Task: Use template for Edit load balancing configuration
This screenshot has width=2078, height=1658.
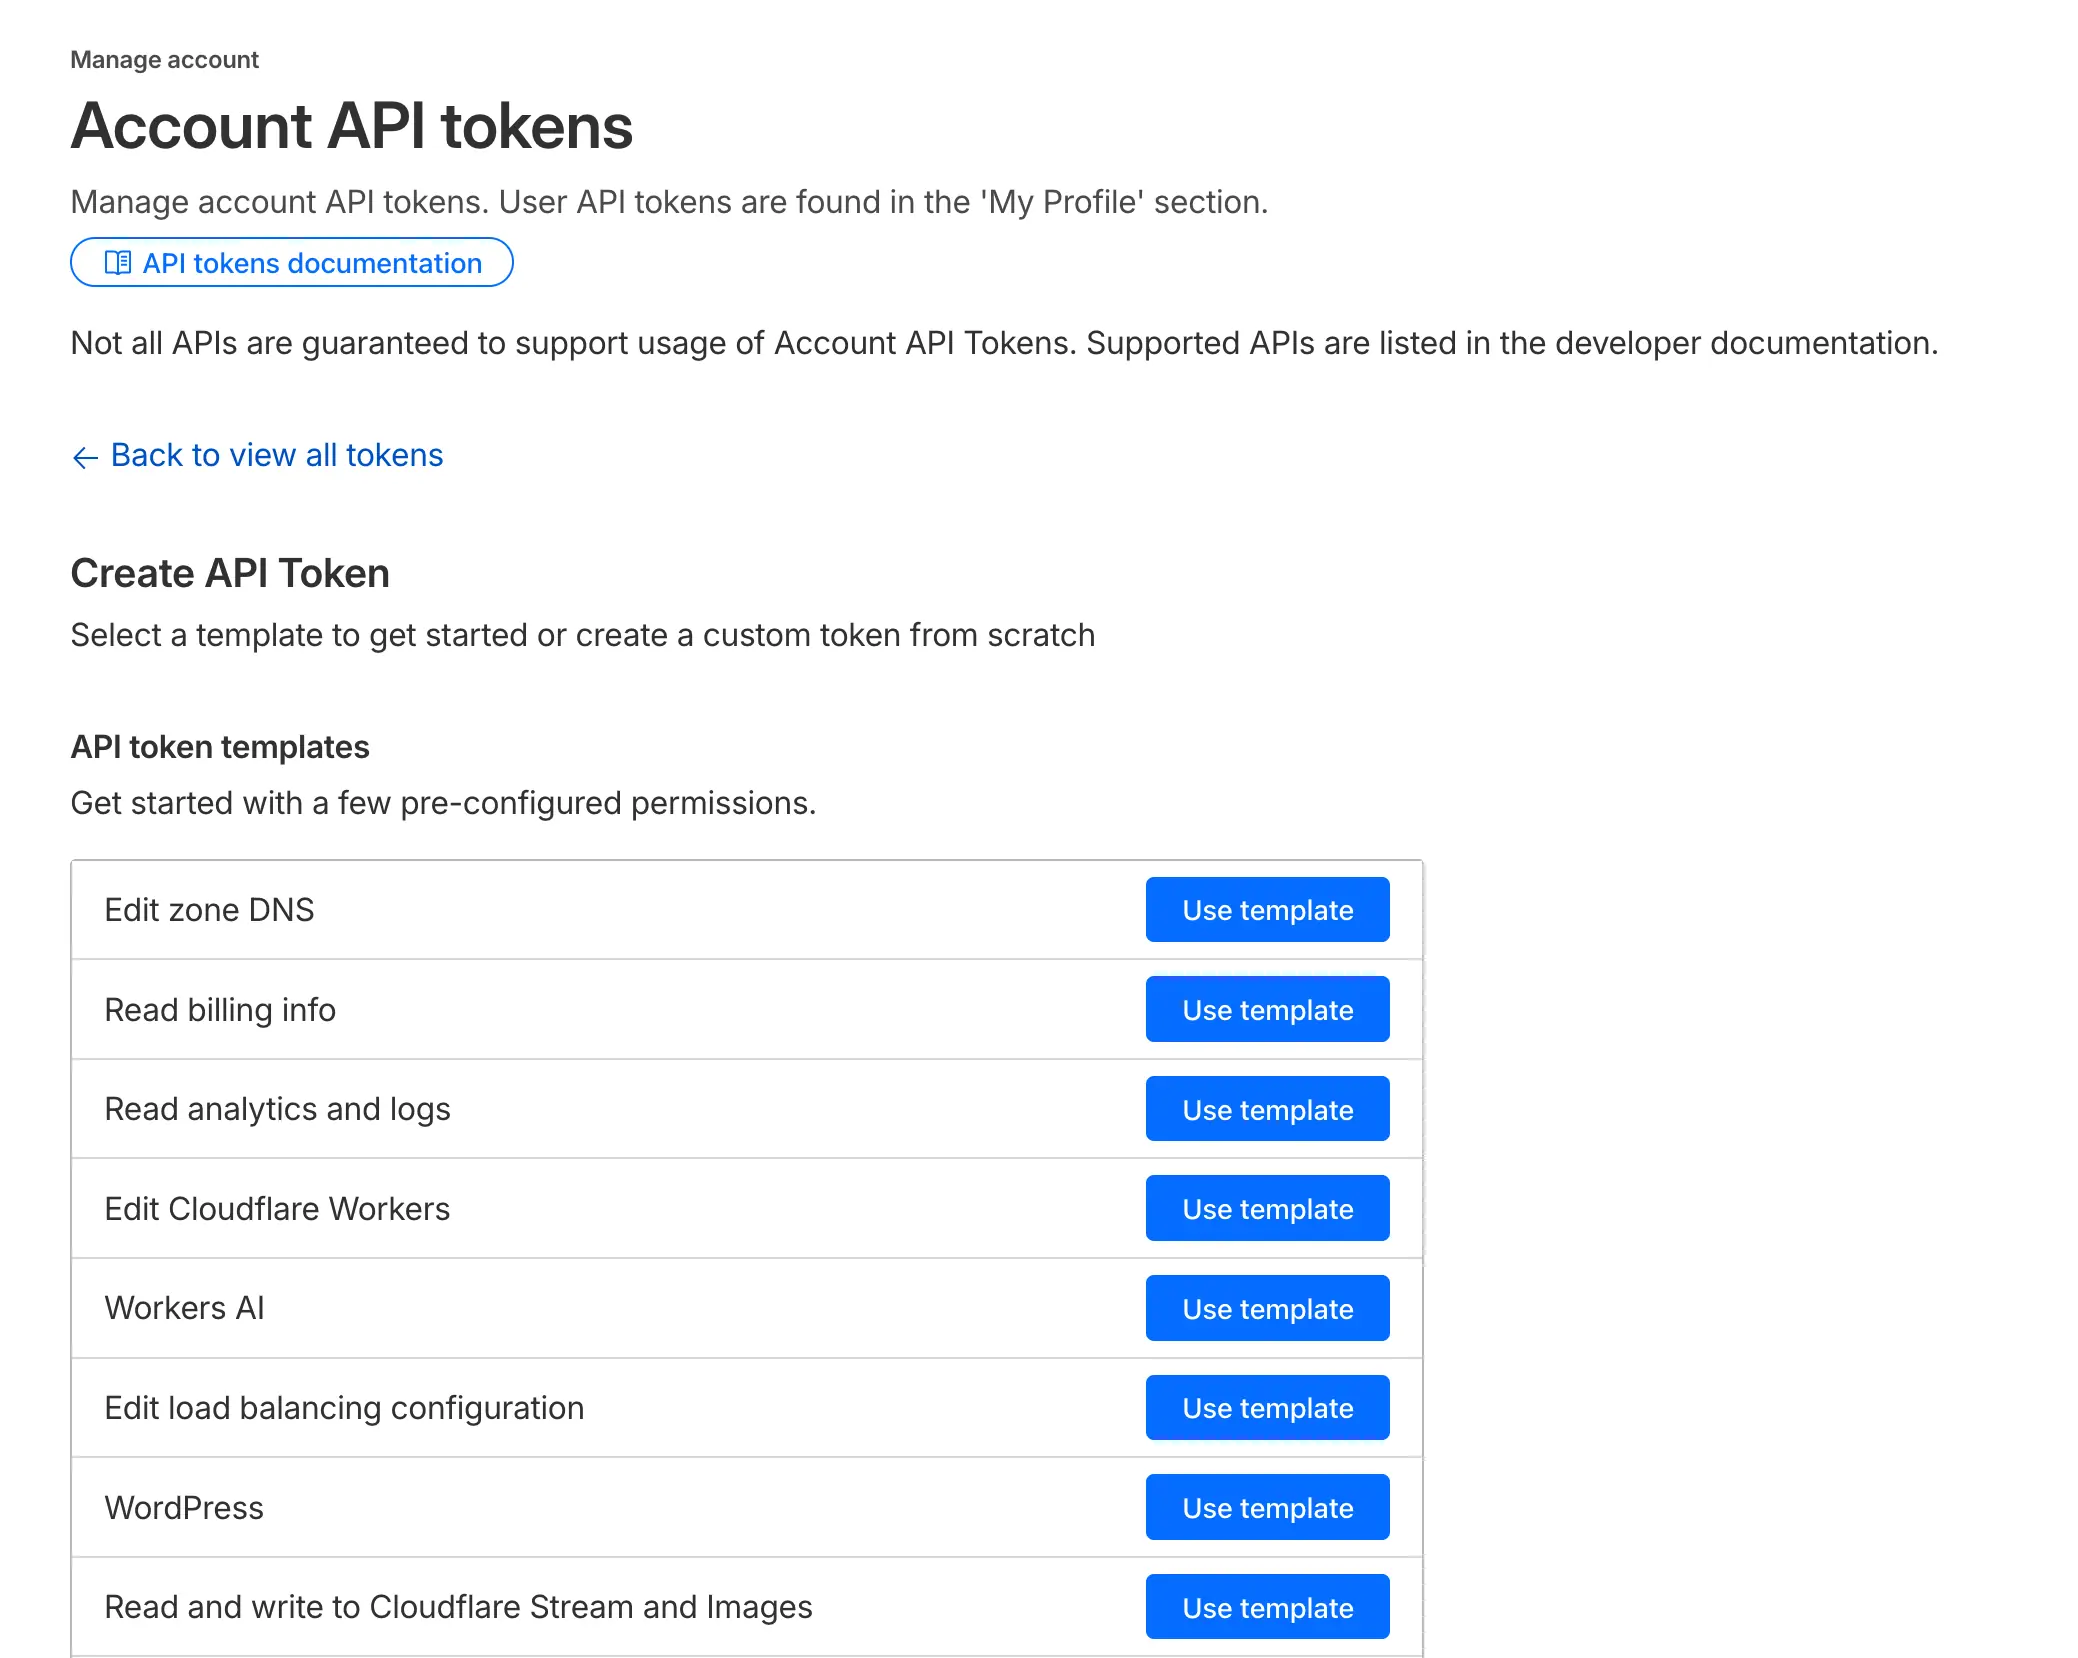Action: tap(1266, 1407)
